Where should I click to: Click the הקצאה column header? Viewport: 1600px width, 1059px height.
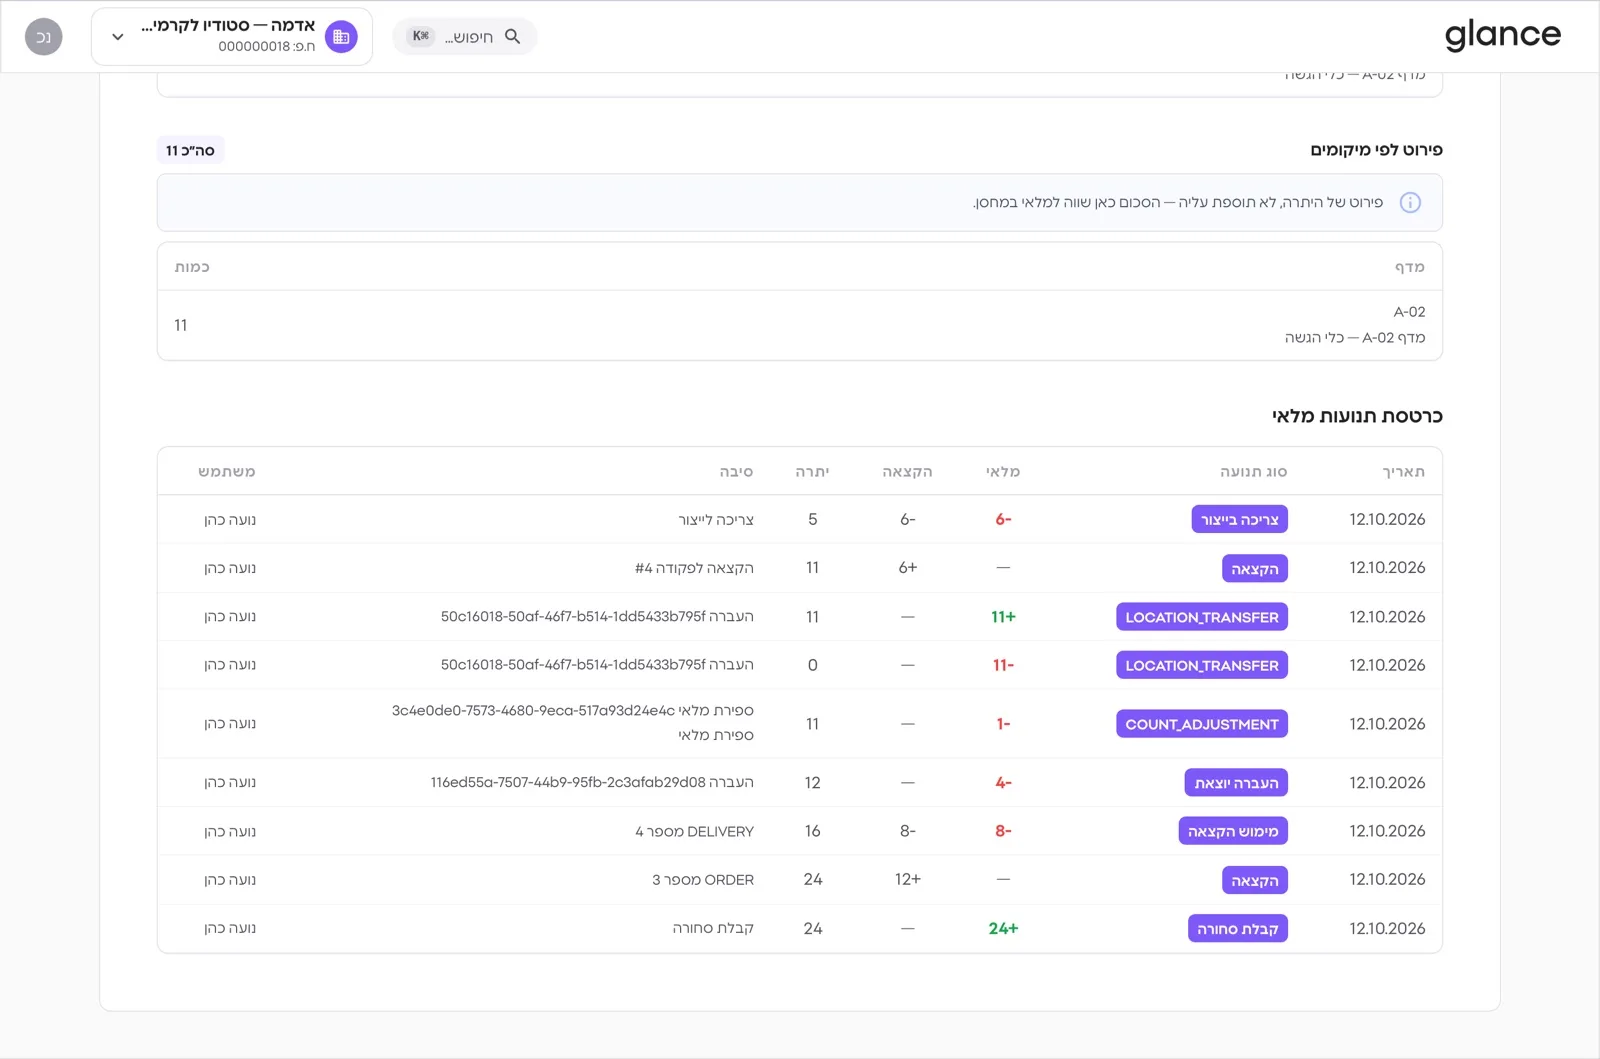(x=907, y=472)
